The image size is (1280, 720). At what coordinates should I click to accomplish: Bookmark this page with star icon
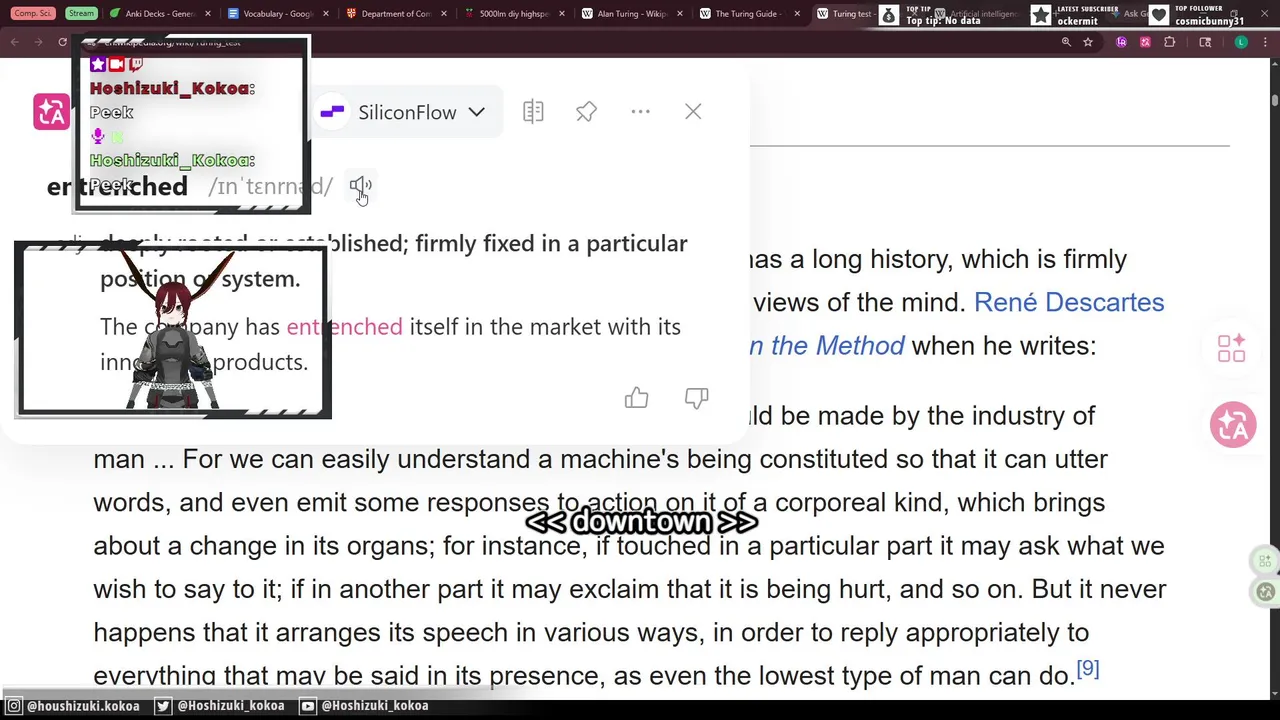1088,42
